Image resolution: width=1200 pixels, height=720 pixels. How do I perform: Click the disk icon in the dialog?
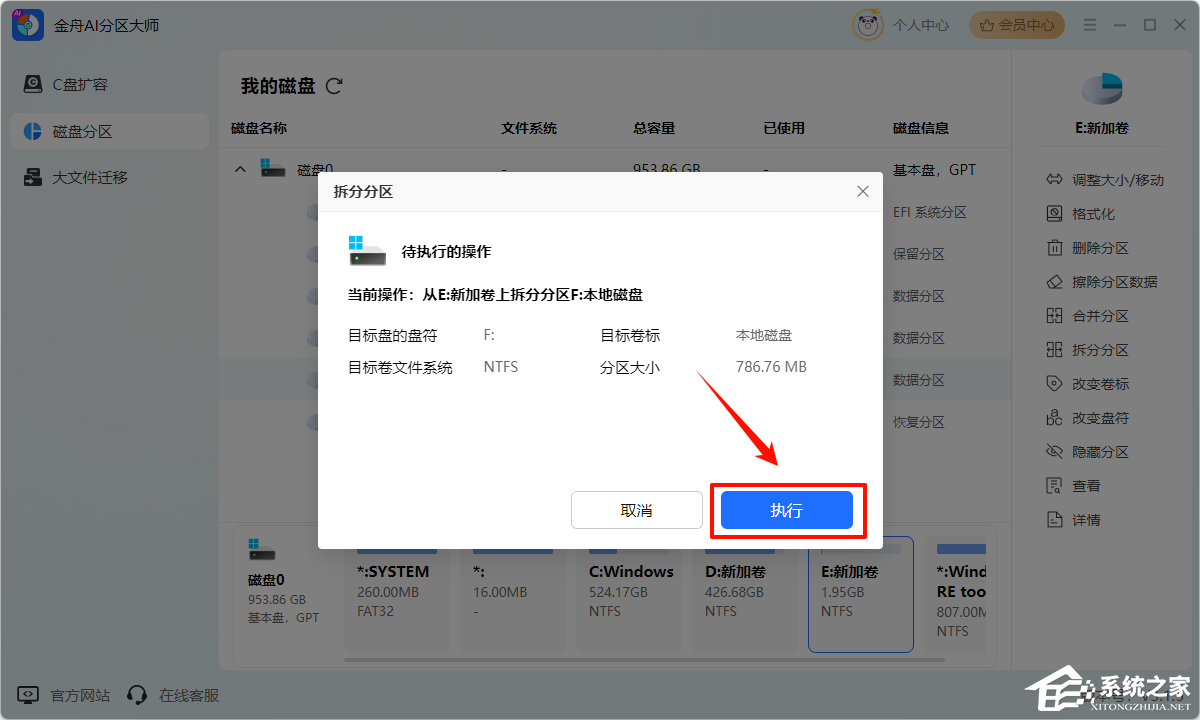coord(367,251)
